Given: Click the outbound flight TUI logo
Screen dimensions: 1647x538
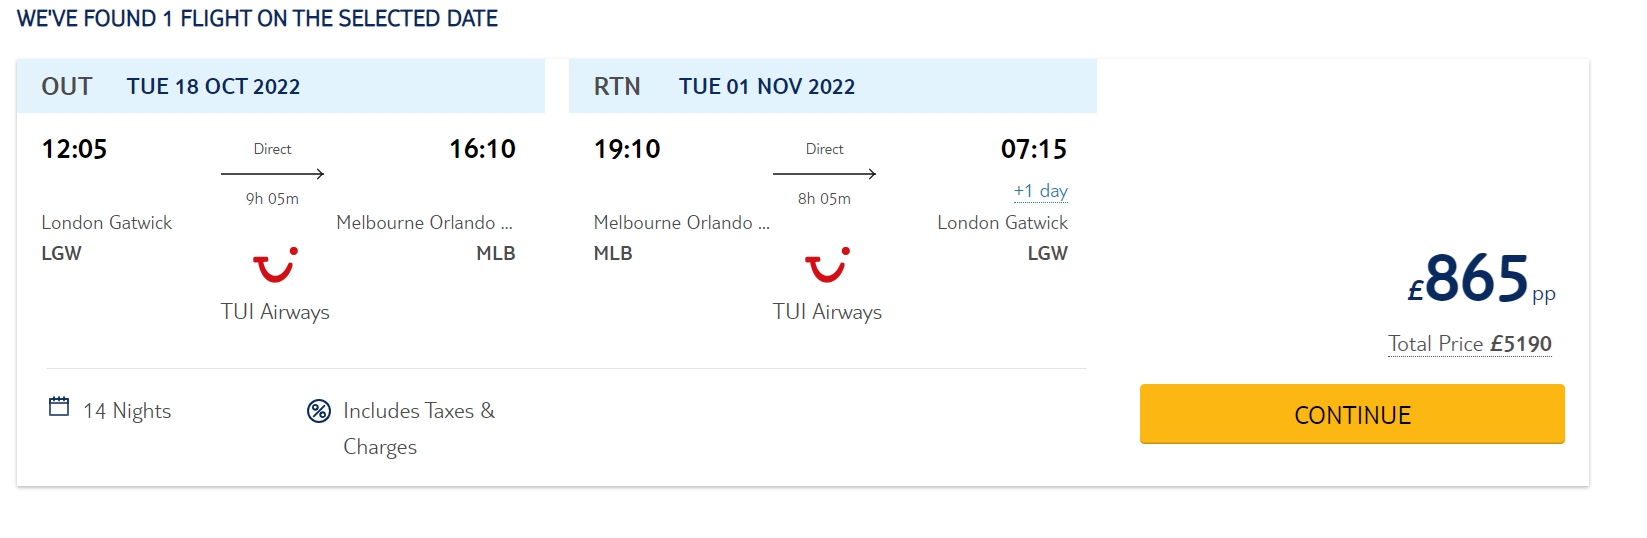Looking at the screenshot, I should click(x=275, y=265).
